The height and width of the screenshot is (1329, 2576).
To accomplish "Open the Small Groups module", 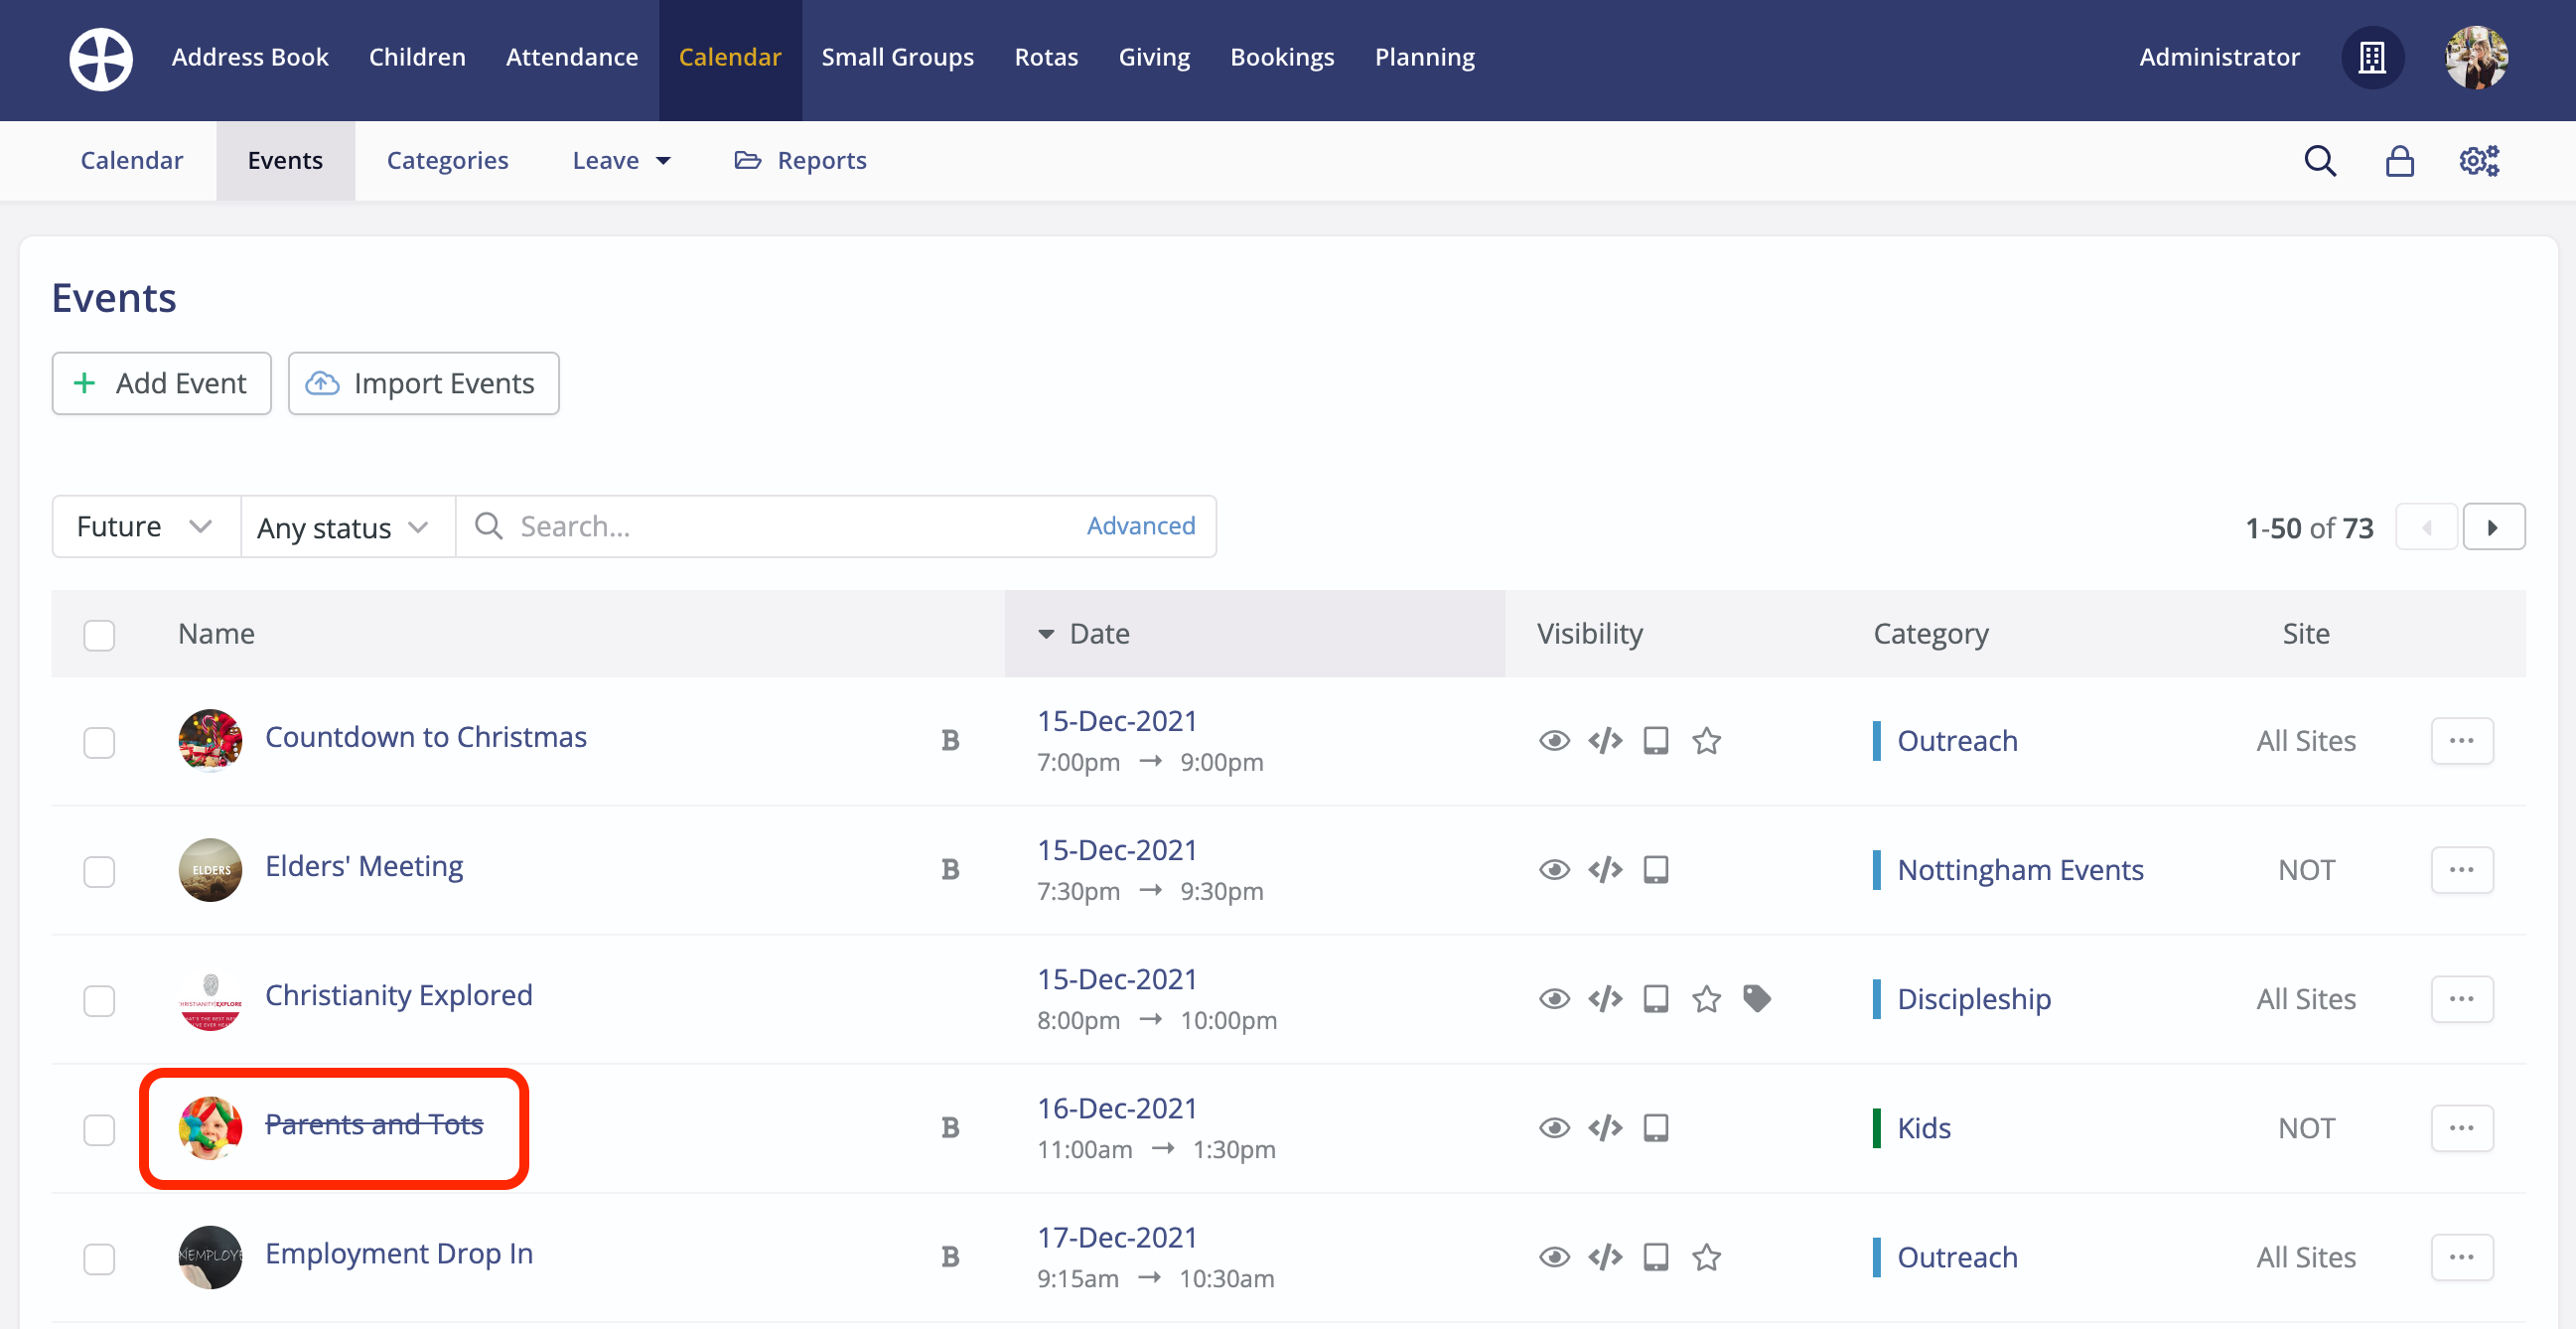I will point(897,57).
